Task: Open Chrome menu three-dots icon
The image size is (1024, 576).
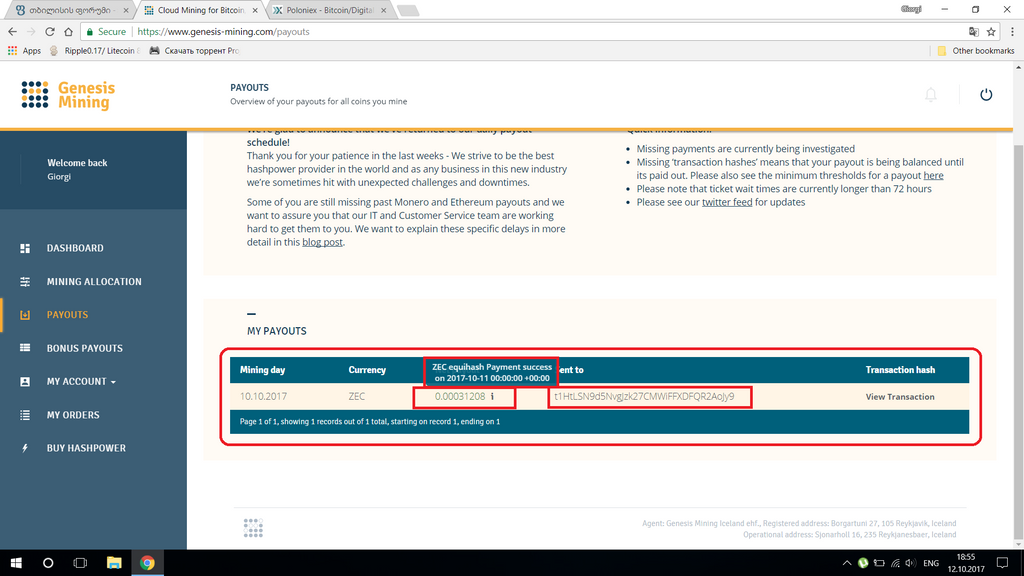Action: click(x=1012, y=31)
